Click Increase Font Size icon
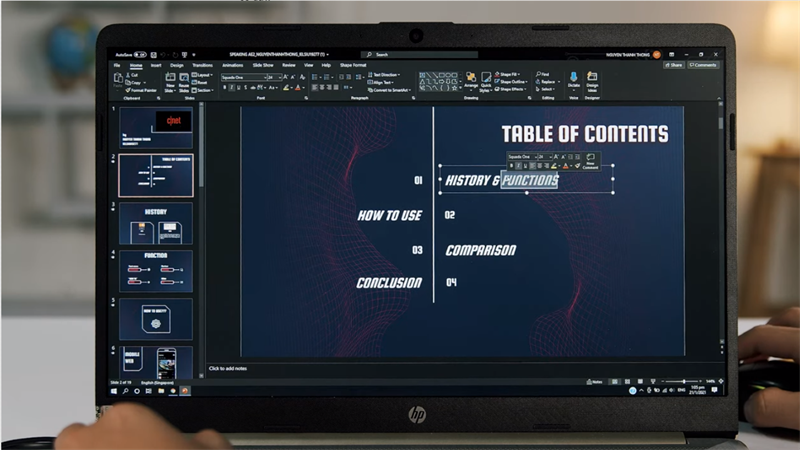Viewport: 800px width, 450px height. (285, 77)
